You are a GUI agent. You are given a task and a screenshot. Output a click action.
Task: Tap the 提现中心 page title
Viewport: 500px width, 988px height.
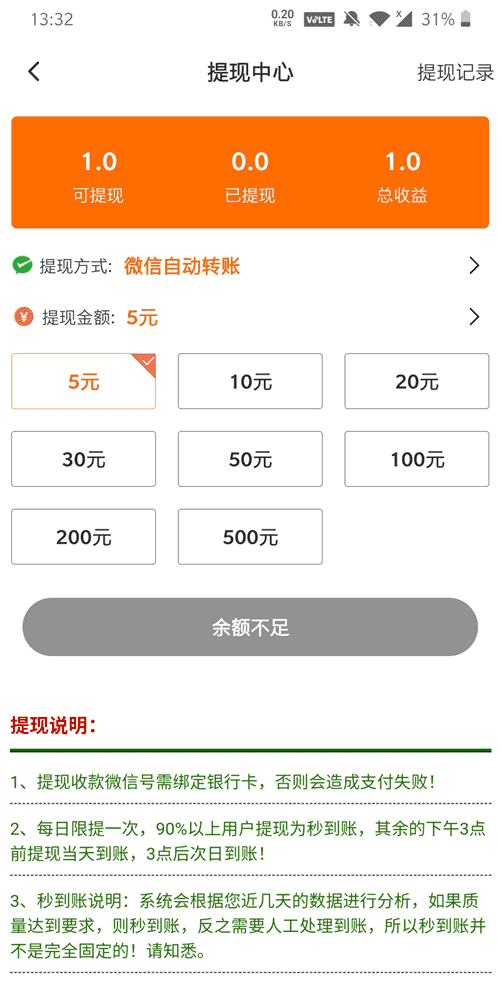coord(250,72)
